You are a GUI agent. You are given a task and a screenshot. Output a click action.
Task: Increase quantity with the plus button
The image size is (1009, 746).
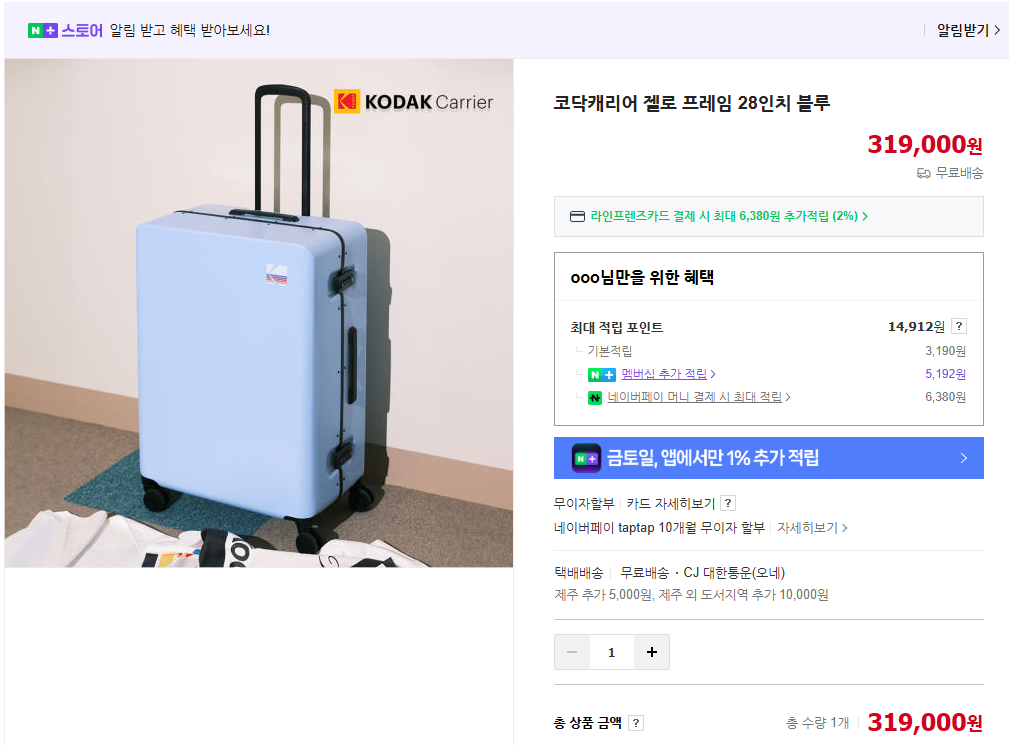(652, 652)
